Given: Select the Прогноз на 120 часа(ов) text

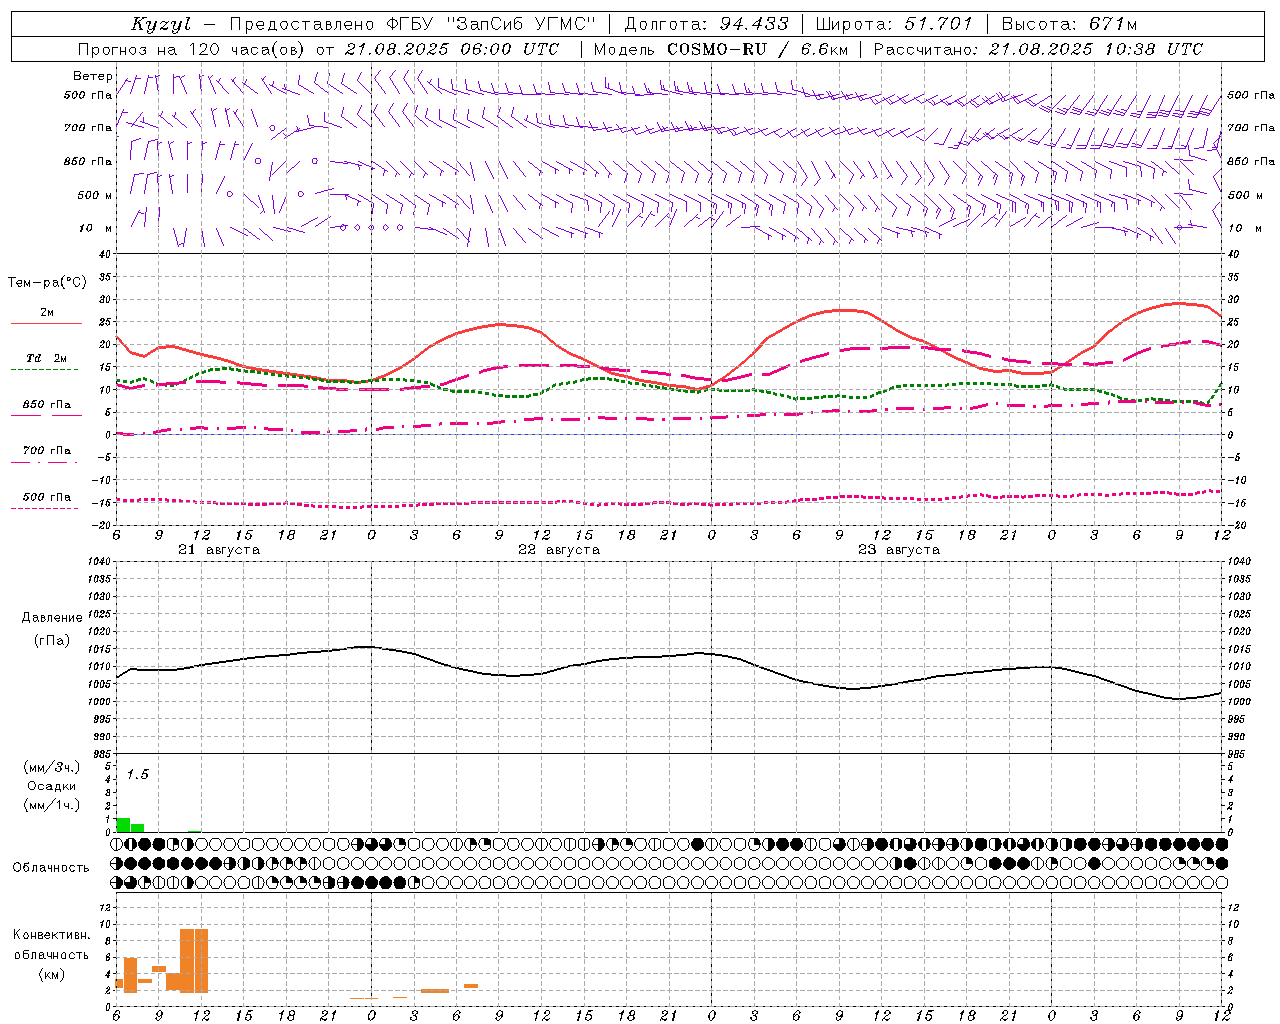Looking at the screenshot, I should 193,49.
